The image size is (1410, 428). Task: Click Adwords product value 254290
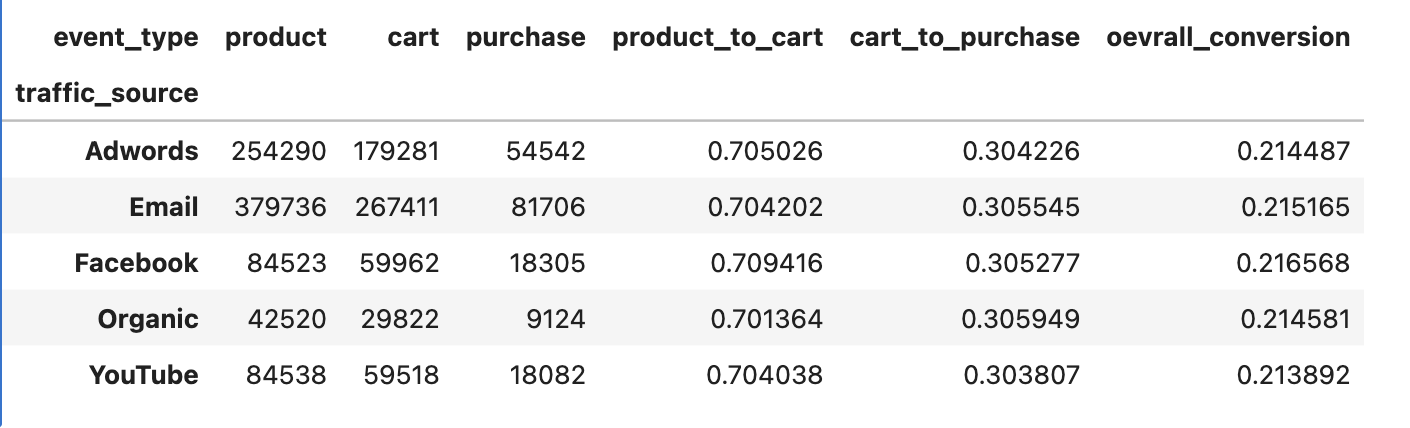click(278, 151)
